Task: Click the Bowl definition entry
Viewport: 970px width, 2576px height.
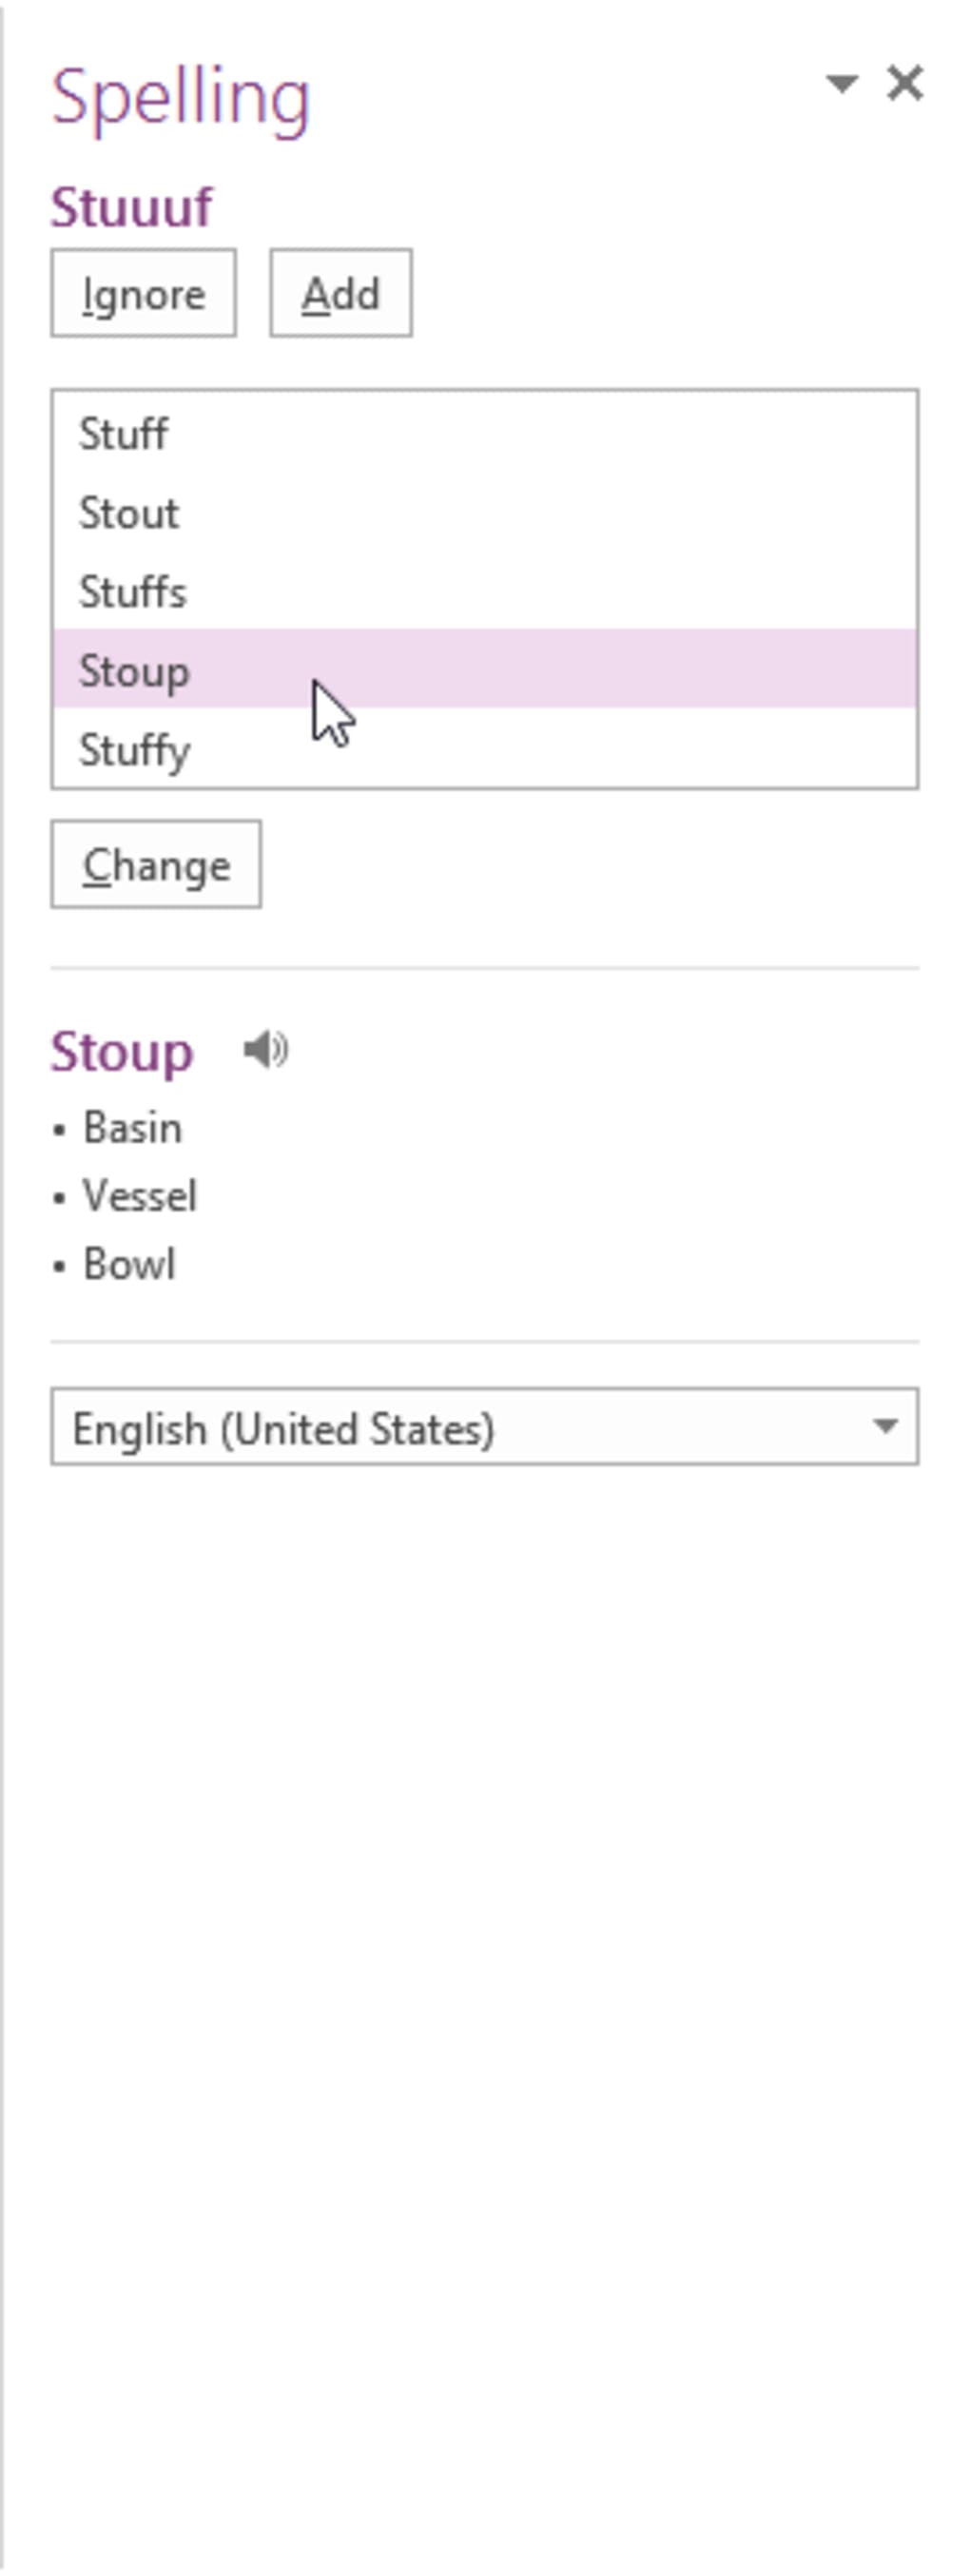Action: click(130, 1264)
